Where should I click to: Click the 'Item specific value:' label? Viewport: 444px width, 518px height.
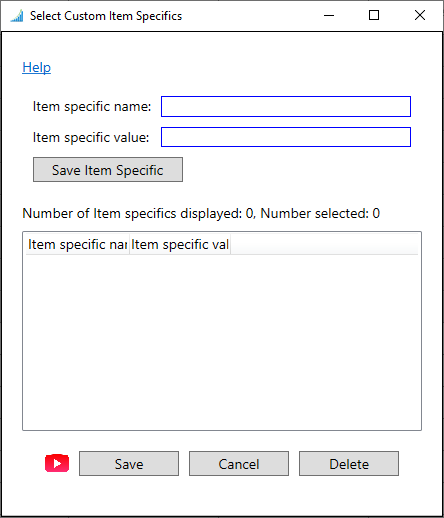click(91, 137)
